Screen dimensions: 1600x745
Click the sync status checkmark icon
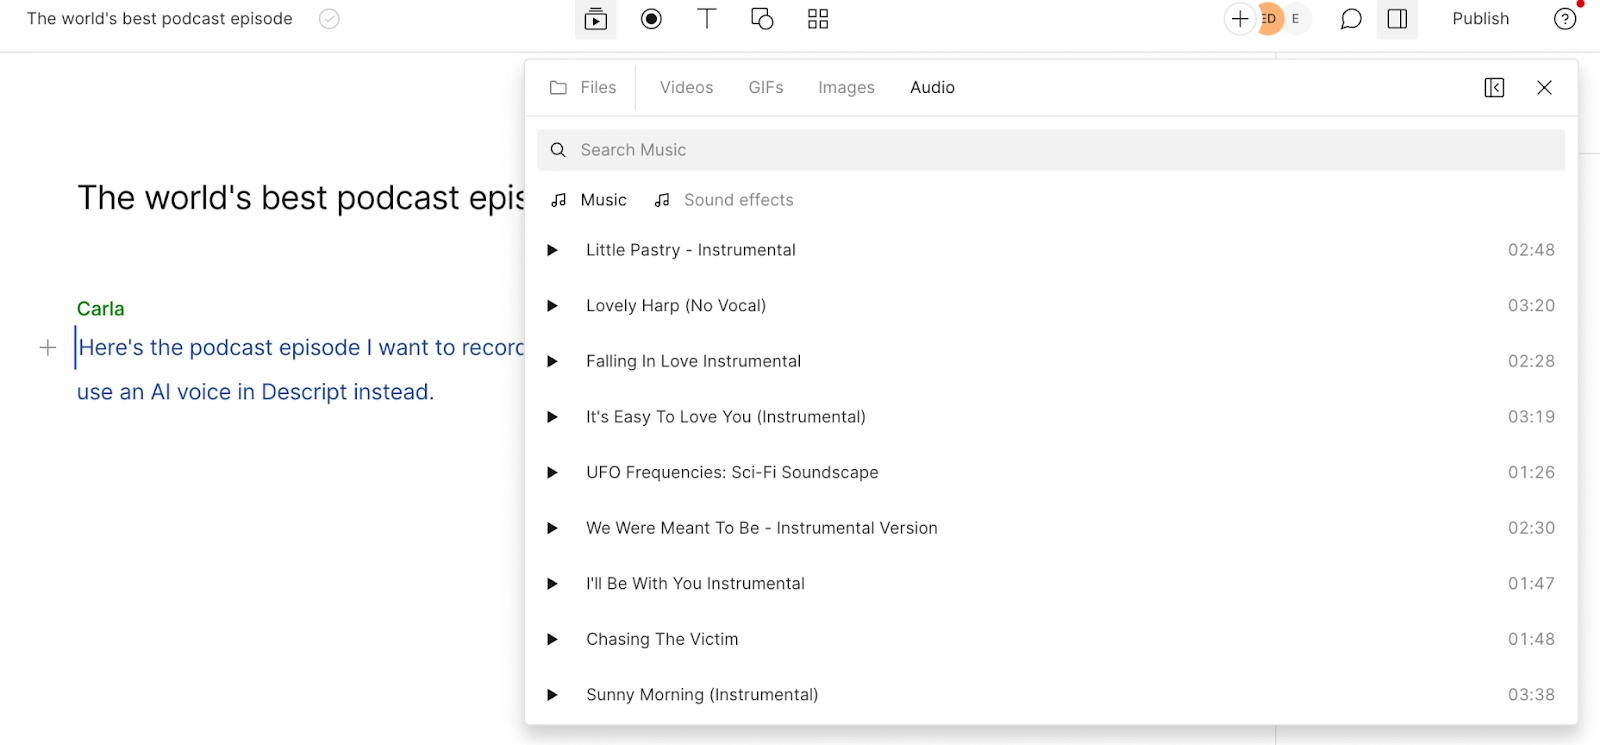pos(329,19)
